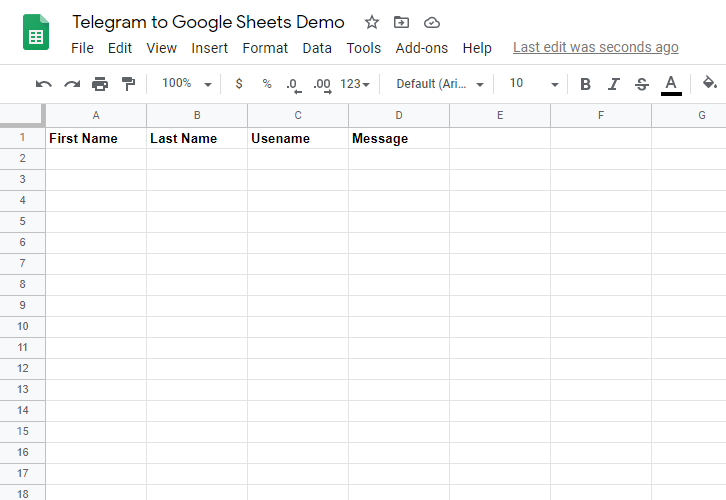Click the redo arrow
Screen dimensions: 726x500
pyautogui.click(x=72, y=84)
